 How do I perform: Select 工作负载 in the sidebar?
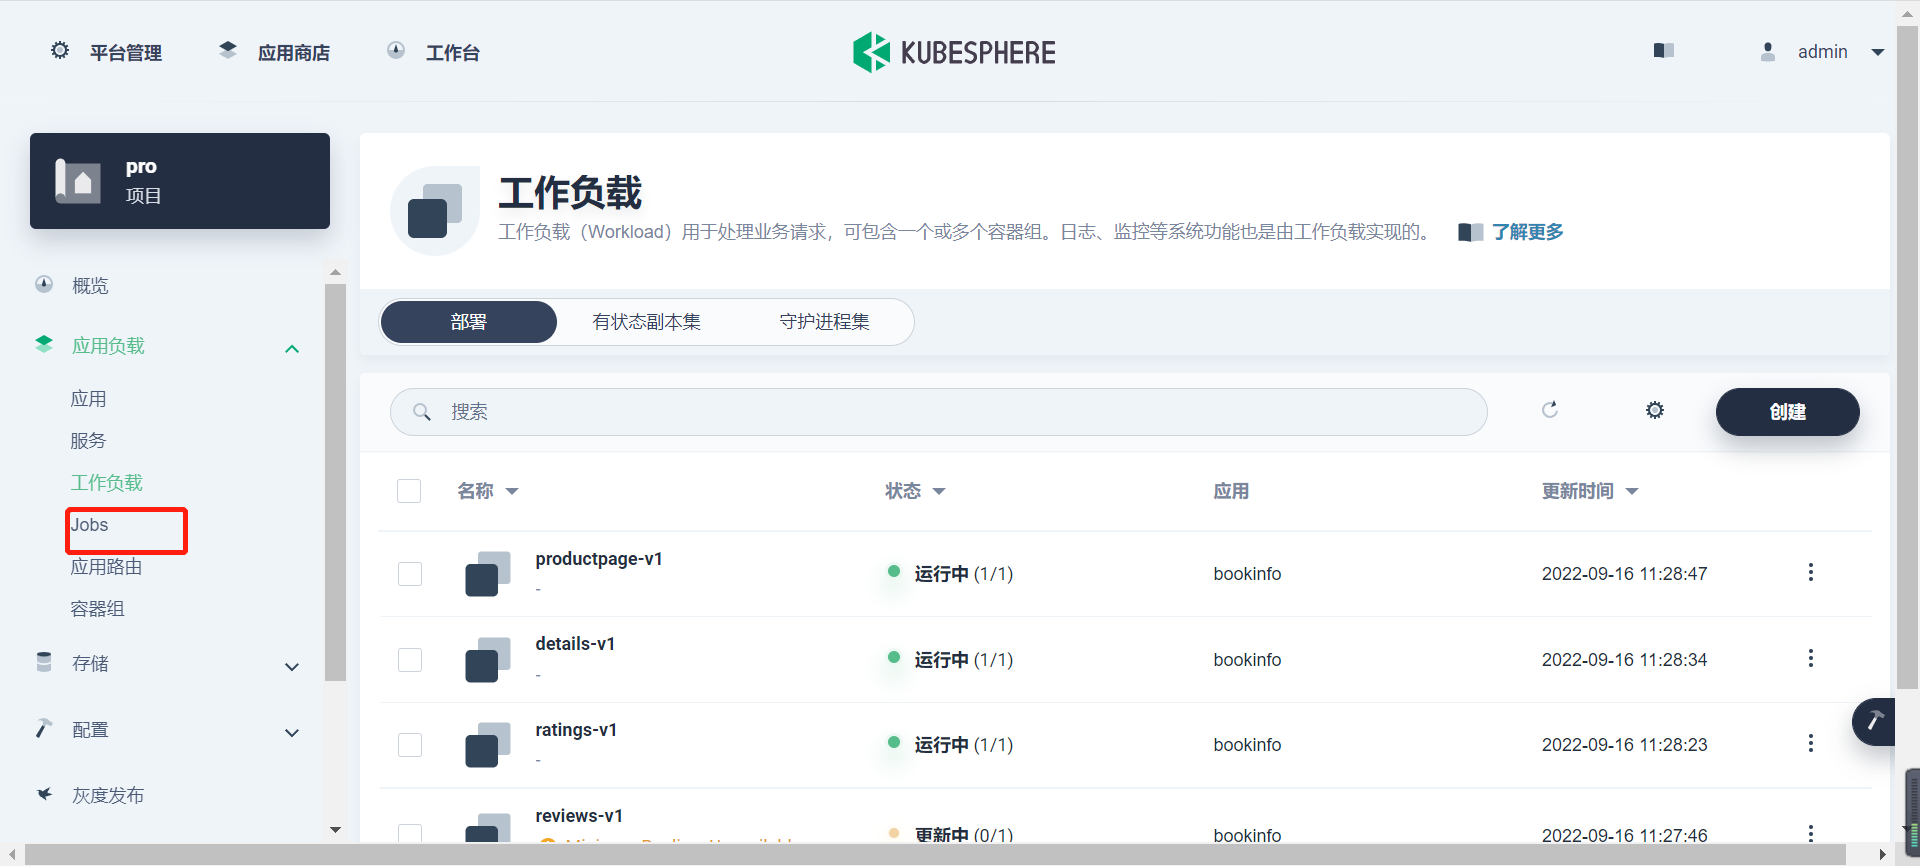[107, 483]
